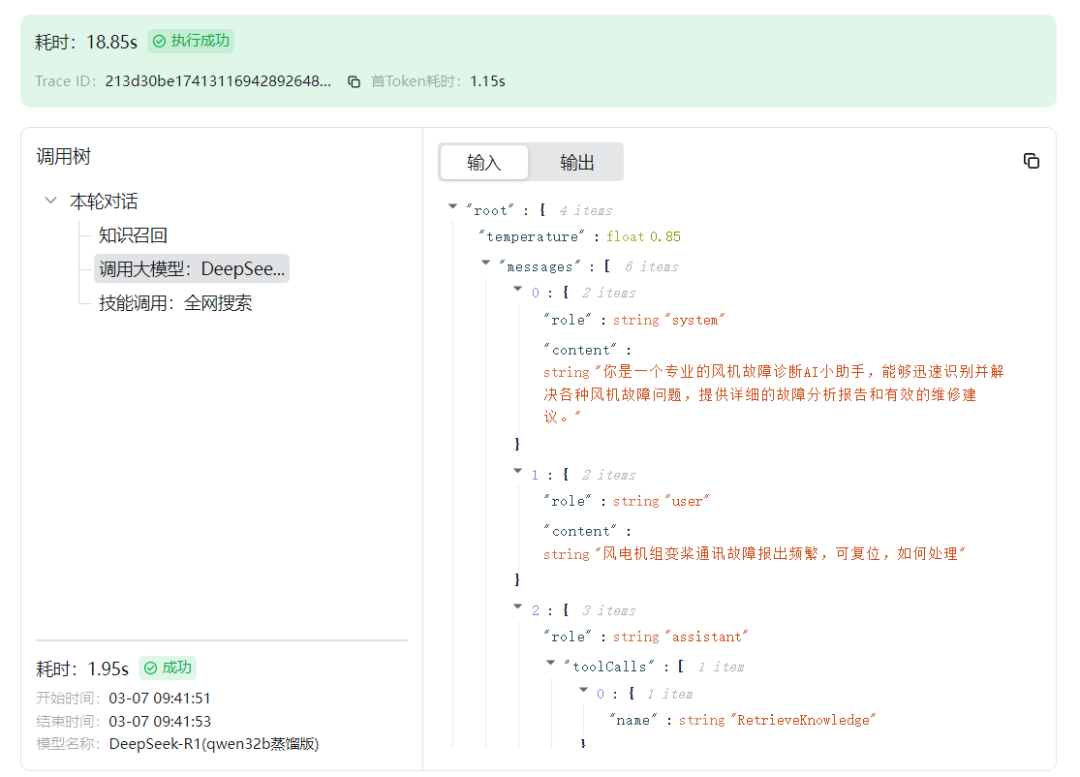
Task: Collapse the 本轮对话 tree node
Action: tap(50, 201)
